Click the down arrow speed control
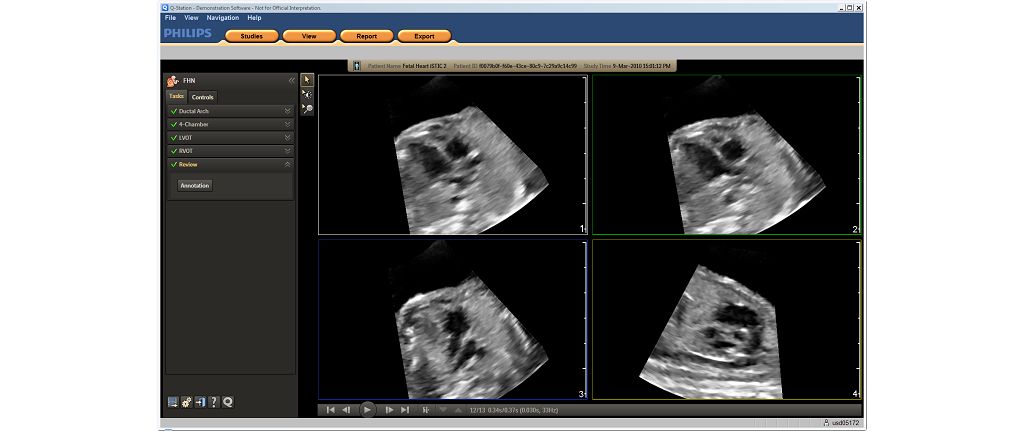 (443, 410)
